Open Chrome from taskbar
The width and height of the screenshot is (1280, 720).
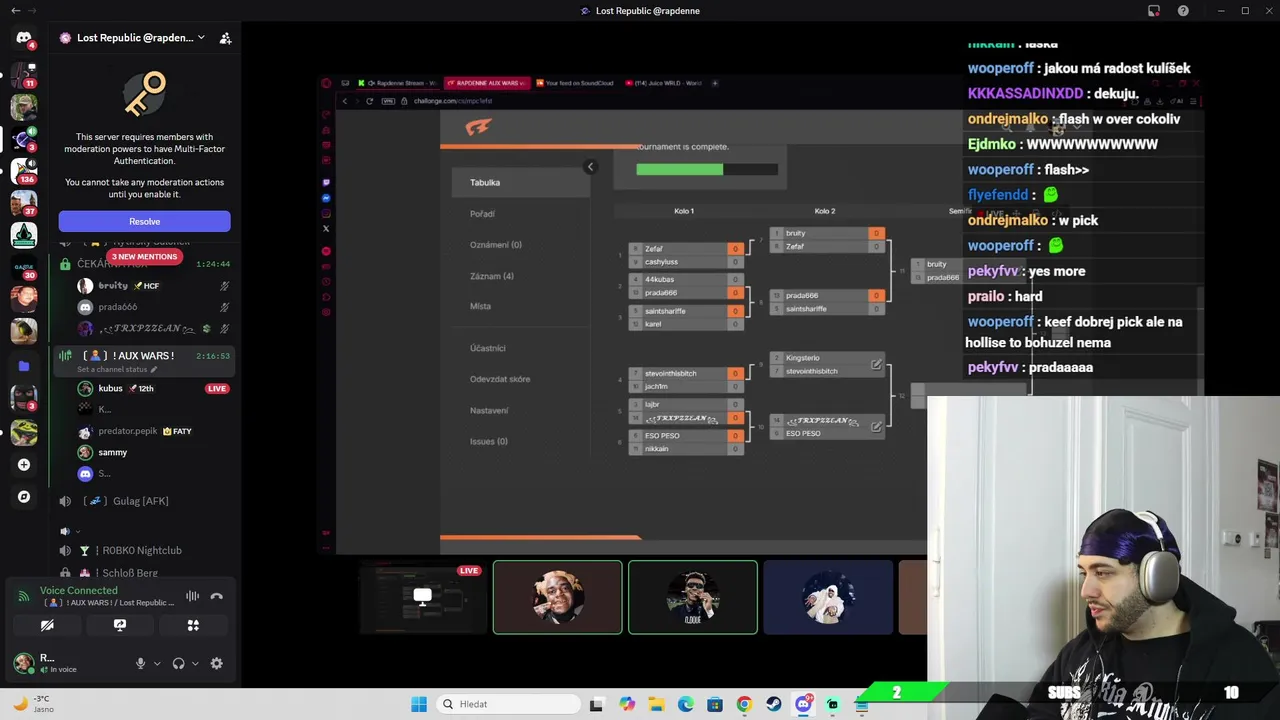[744, 704]
